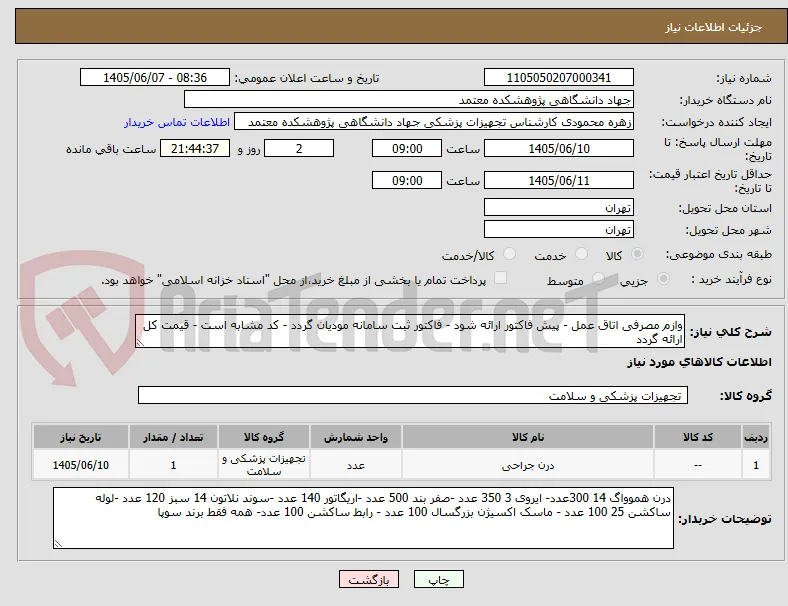Click the واحد شمارش column header
Image resolution: width=788 pixels, height=606 pixels.
click(355, 437)
